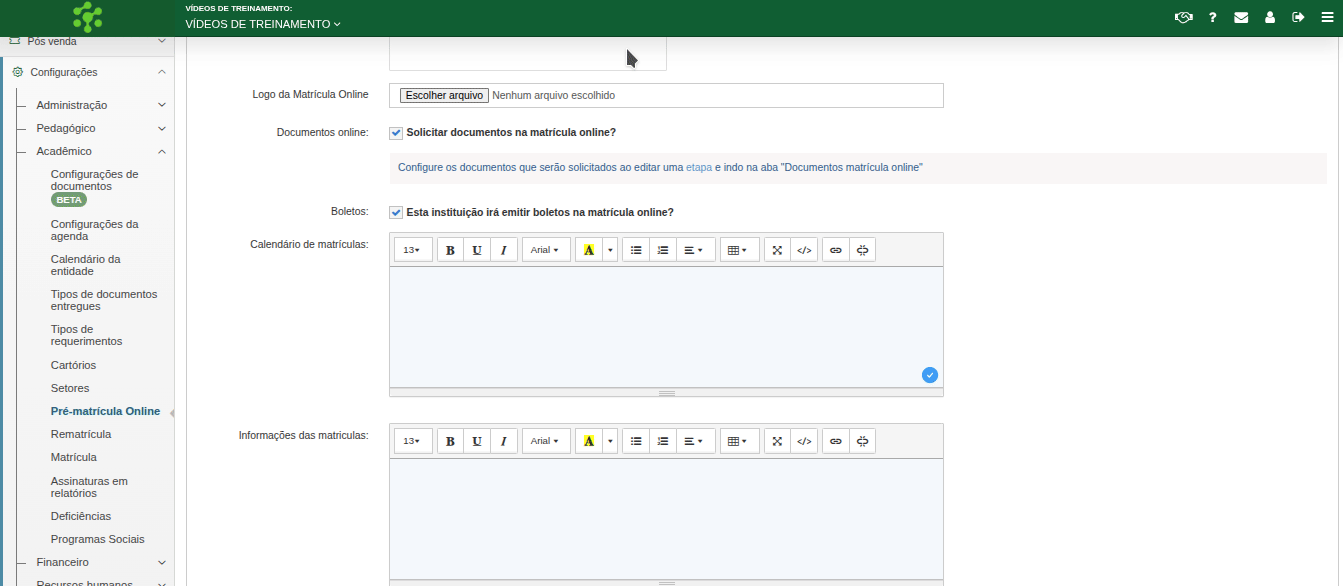The image size is (1343, 586).
Task: Click the Escolher arquivo button
Action: pos(444,96)
